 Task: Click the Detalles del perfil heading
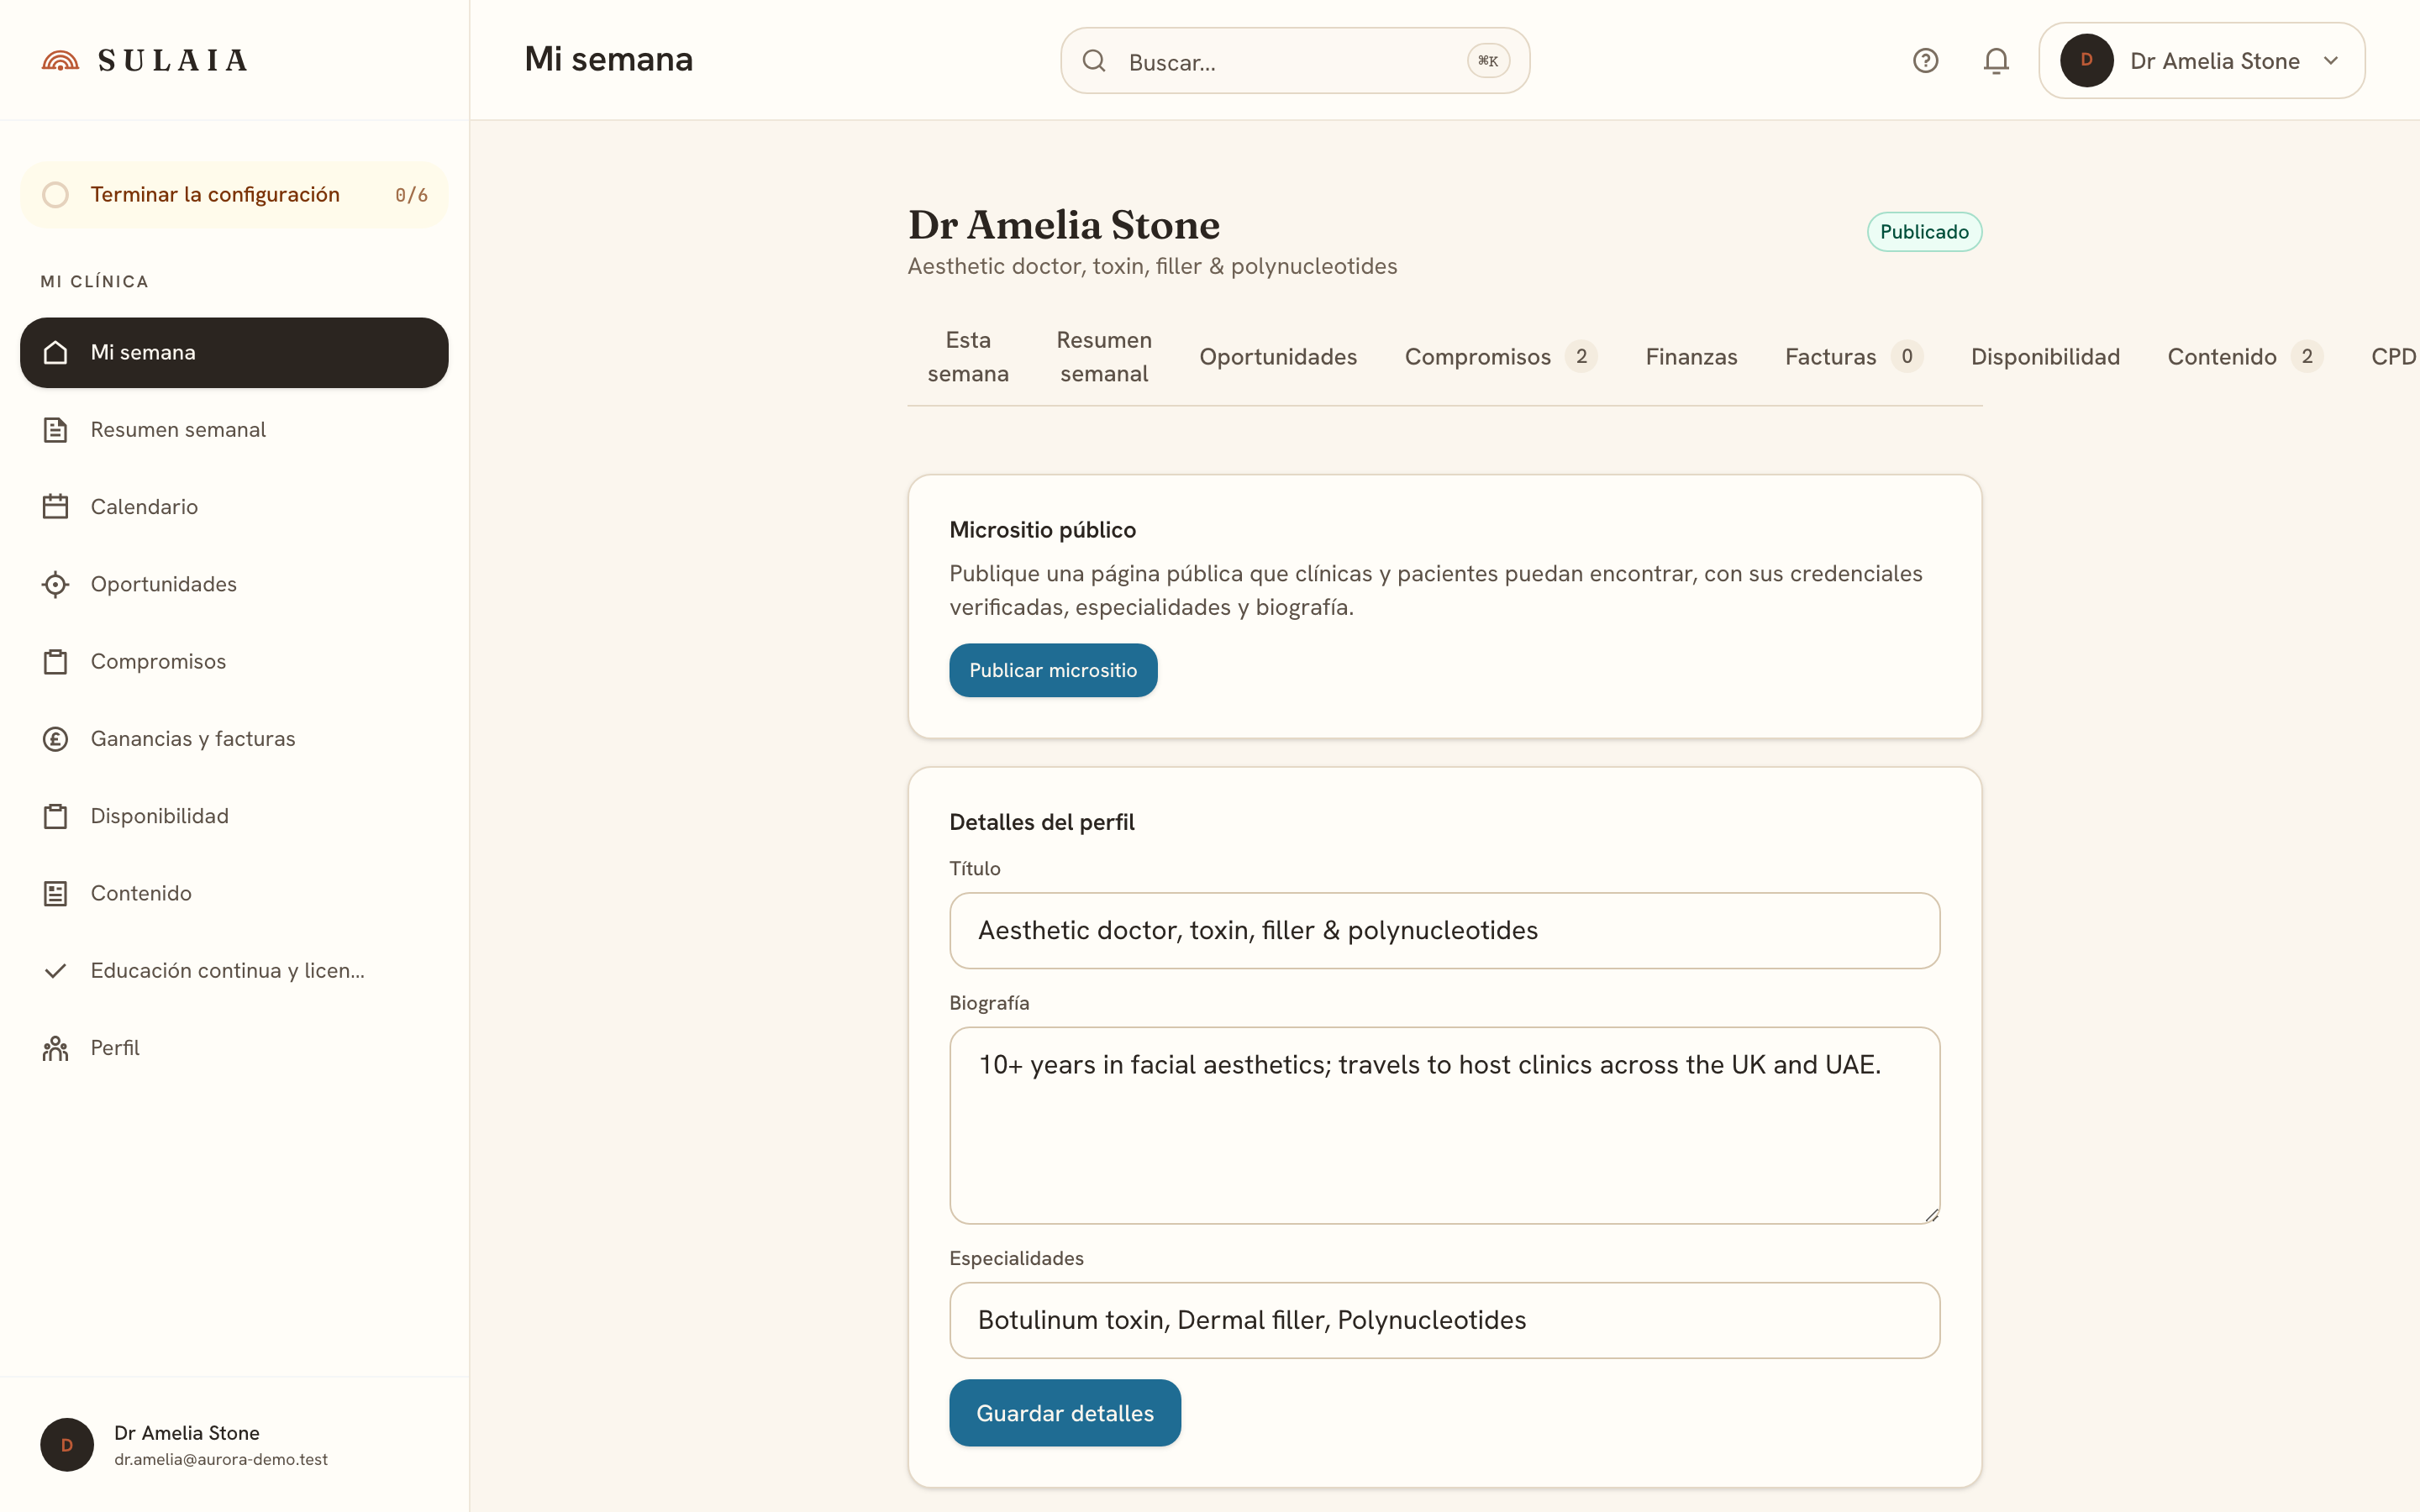point(1041,822)
